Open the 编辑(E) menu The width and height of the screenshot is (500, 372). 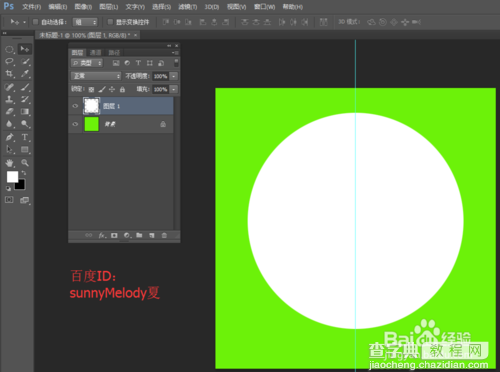tap(58, 7)
